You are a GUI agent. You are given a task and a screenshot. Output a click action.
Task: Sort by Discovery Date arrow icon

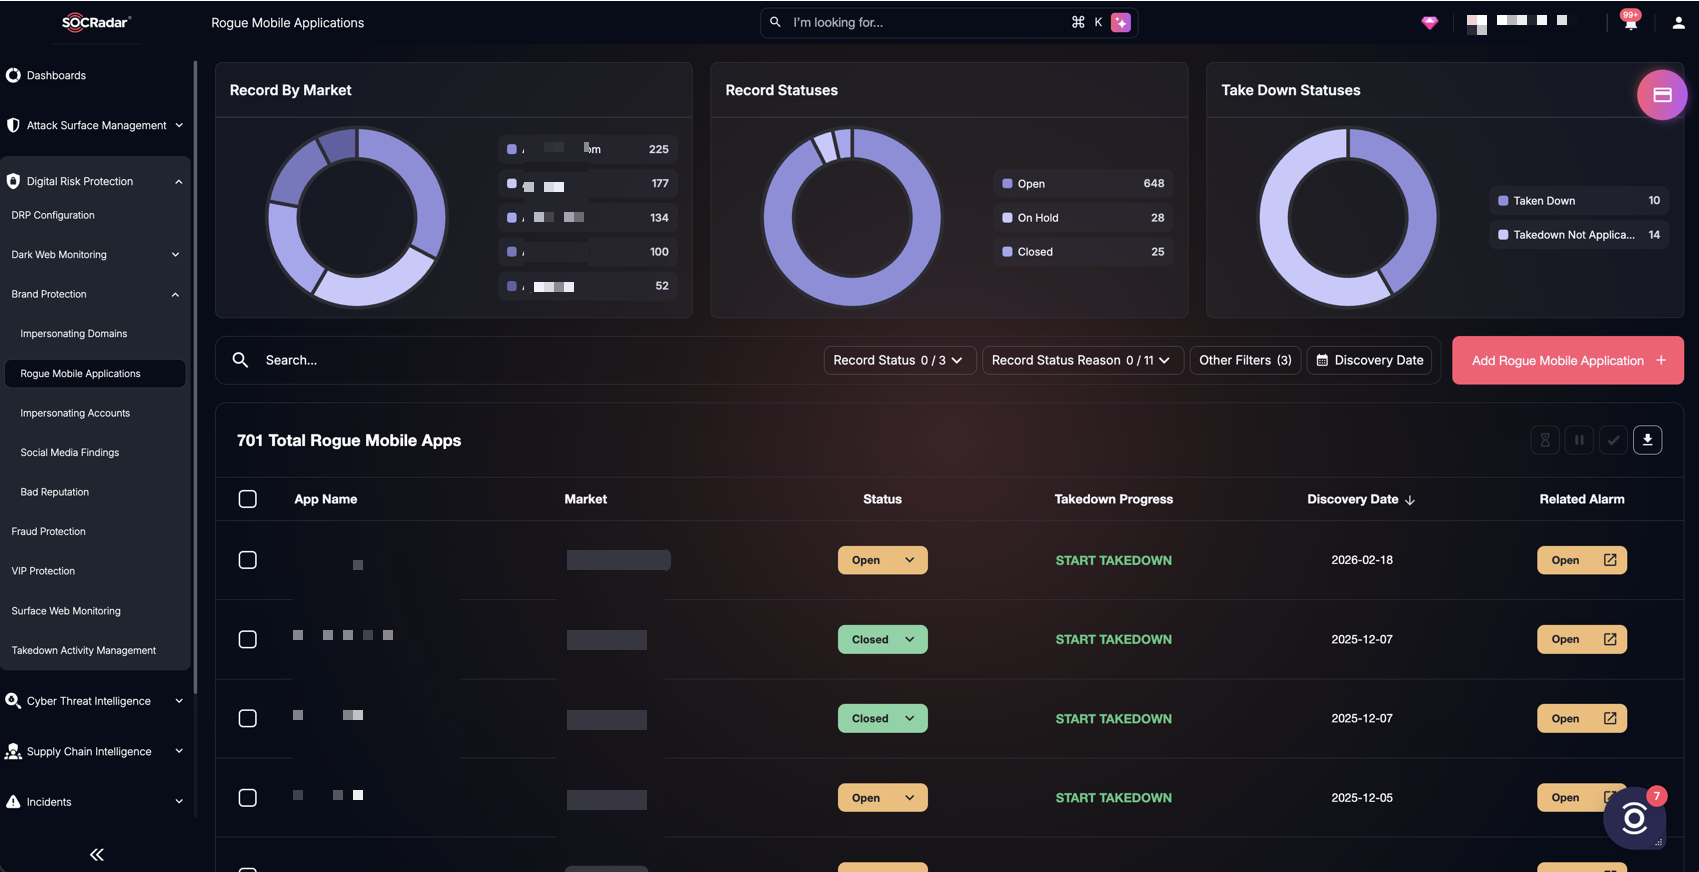tap(1410, 500)
